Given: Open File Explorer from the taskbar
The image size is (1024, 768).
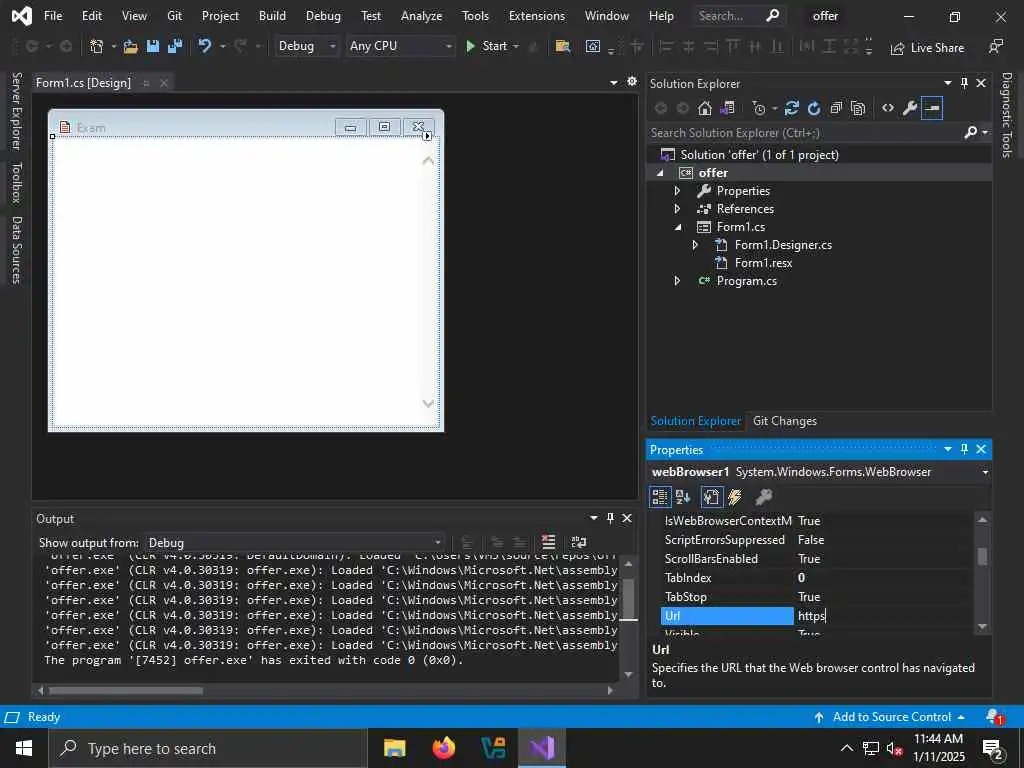Looking at the screenshot, I should (x=394, y=748).
